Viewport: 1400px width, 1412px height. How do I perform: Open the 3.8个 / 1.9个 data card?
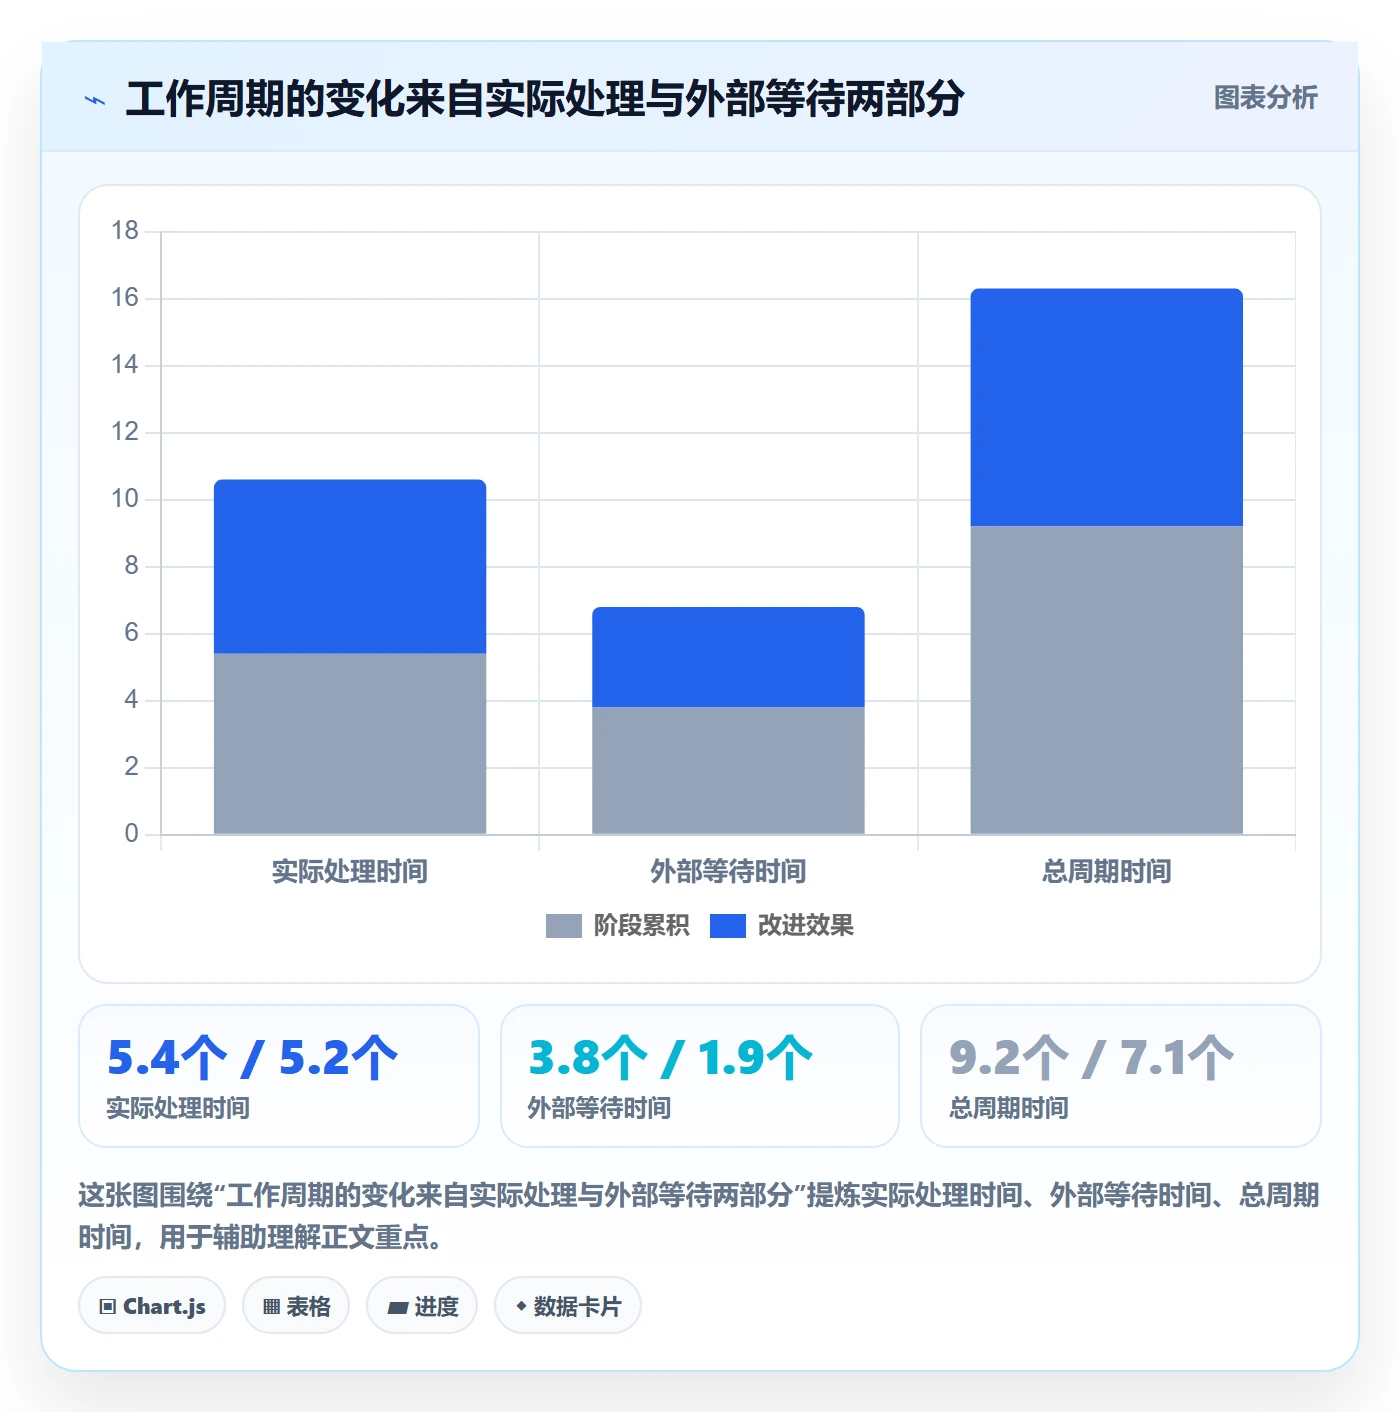700,1076
